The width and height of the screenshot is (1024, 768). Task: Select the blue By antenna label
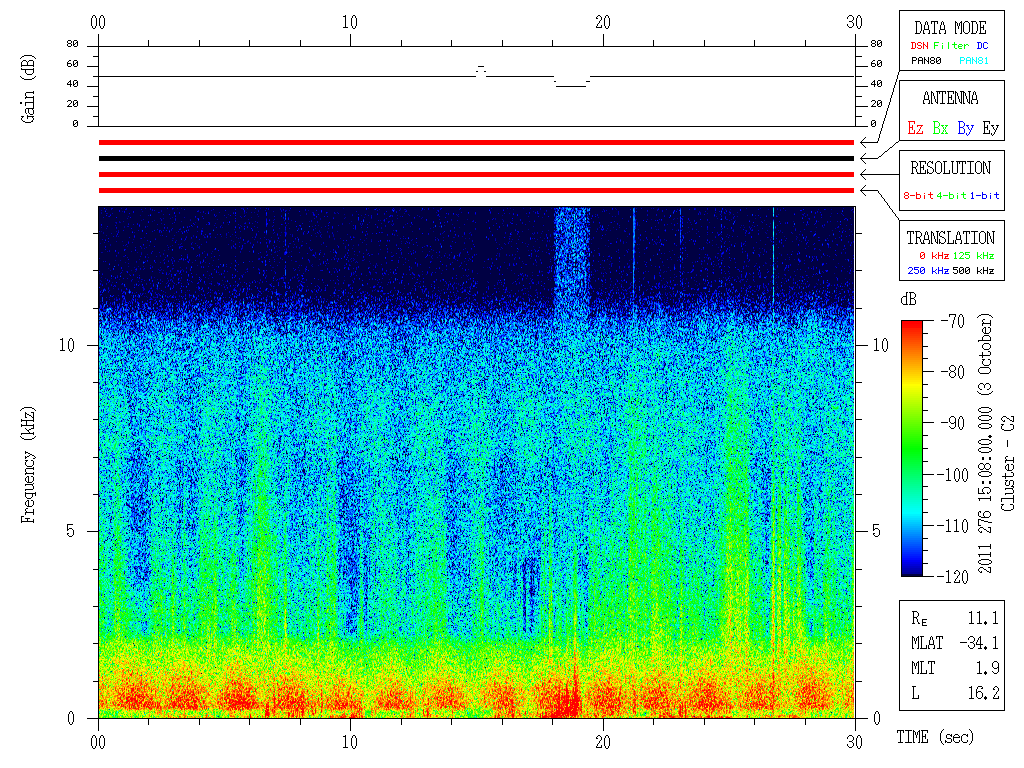(965, 129)
